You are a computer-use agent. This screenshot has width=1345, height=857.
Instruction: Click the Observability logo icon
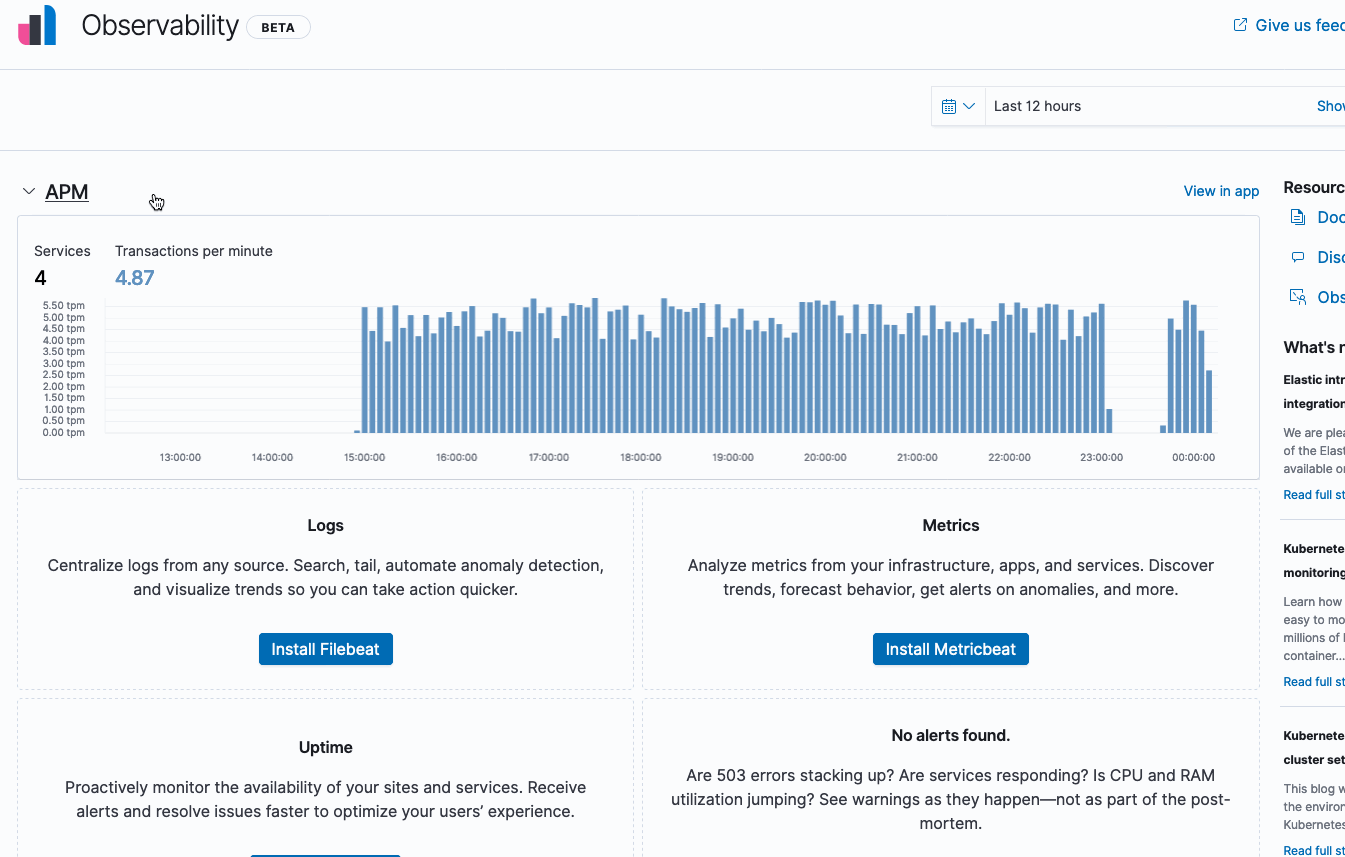click(37, 25)
